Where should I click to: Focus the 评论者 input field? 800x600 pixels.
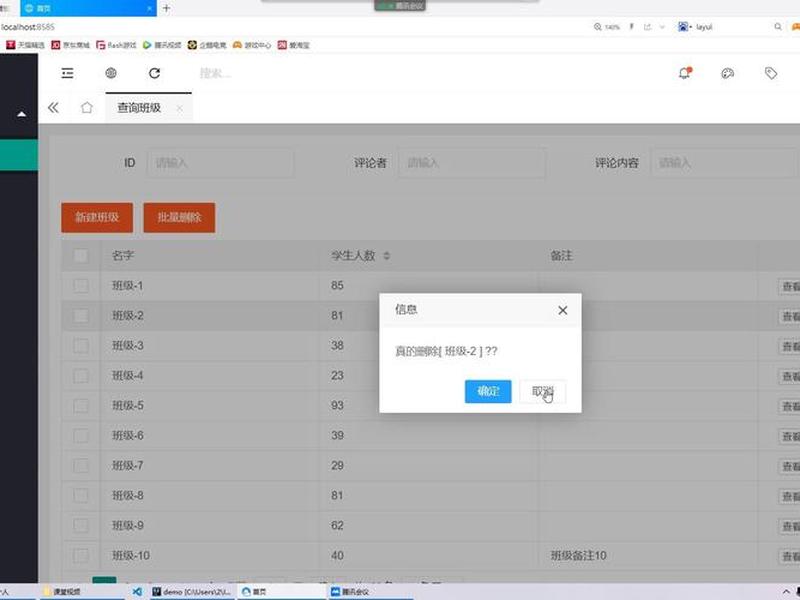coord(472,163)
